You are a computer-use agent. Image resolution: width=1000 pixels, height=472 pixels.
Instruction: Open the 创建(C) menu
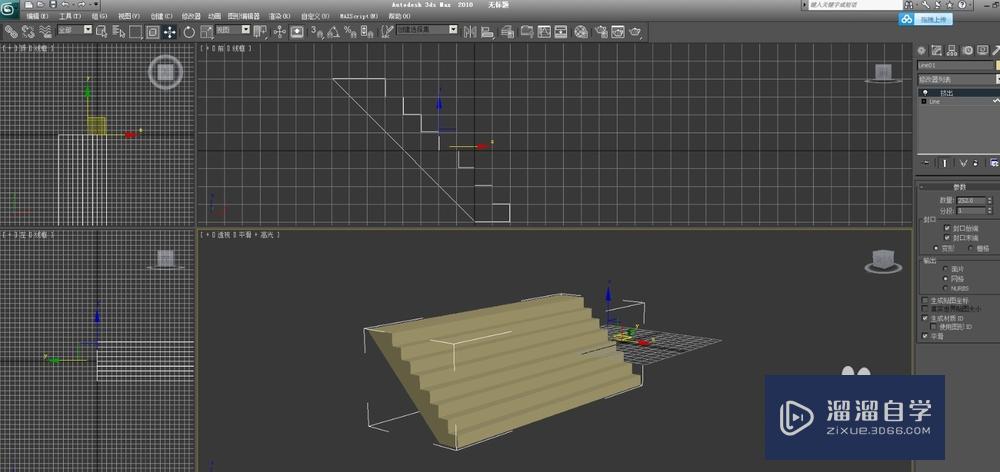[x=161, y=16]
